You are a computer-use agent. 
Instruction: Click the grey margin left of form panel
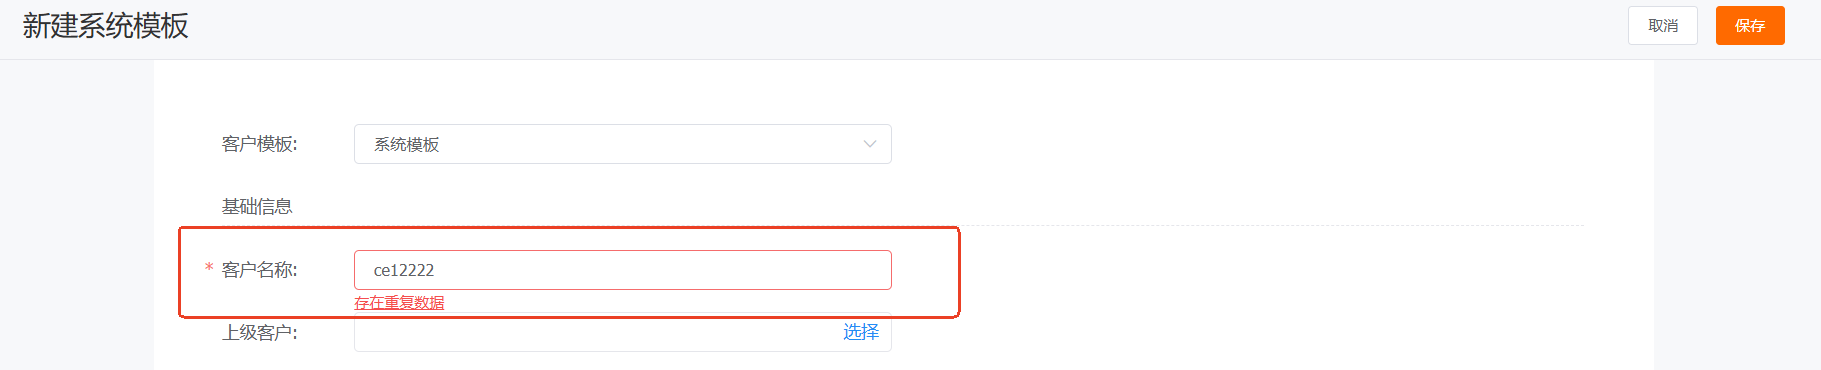coord(76,215)
